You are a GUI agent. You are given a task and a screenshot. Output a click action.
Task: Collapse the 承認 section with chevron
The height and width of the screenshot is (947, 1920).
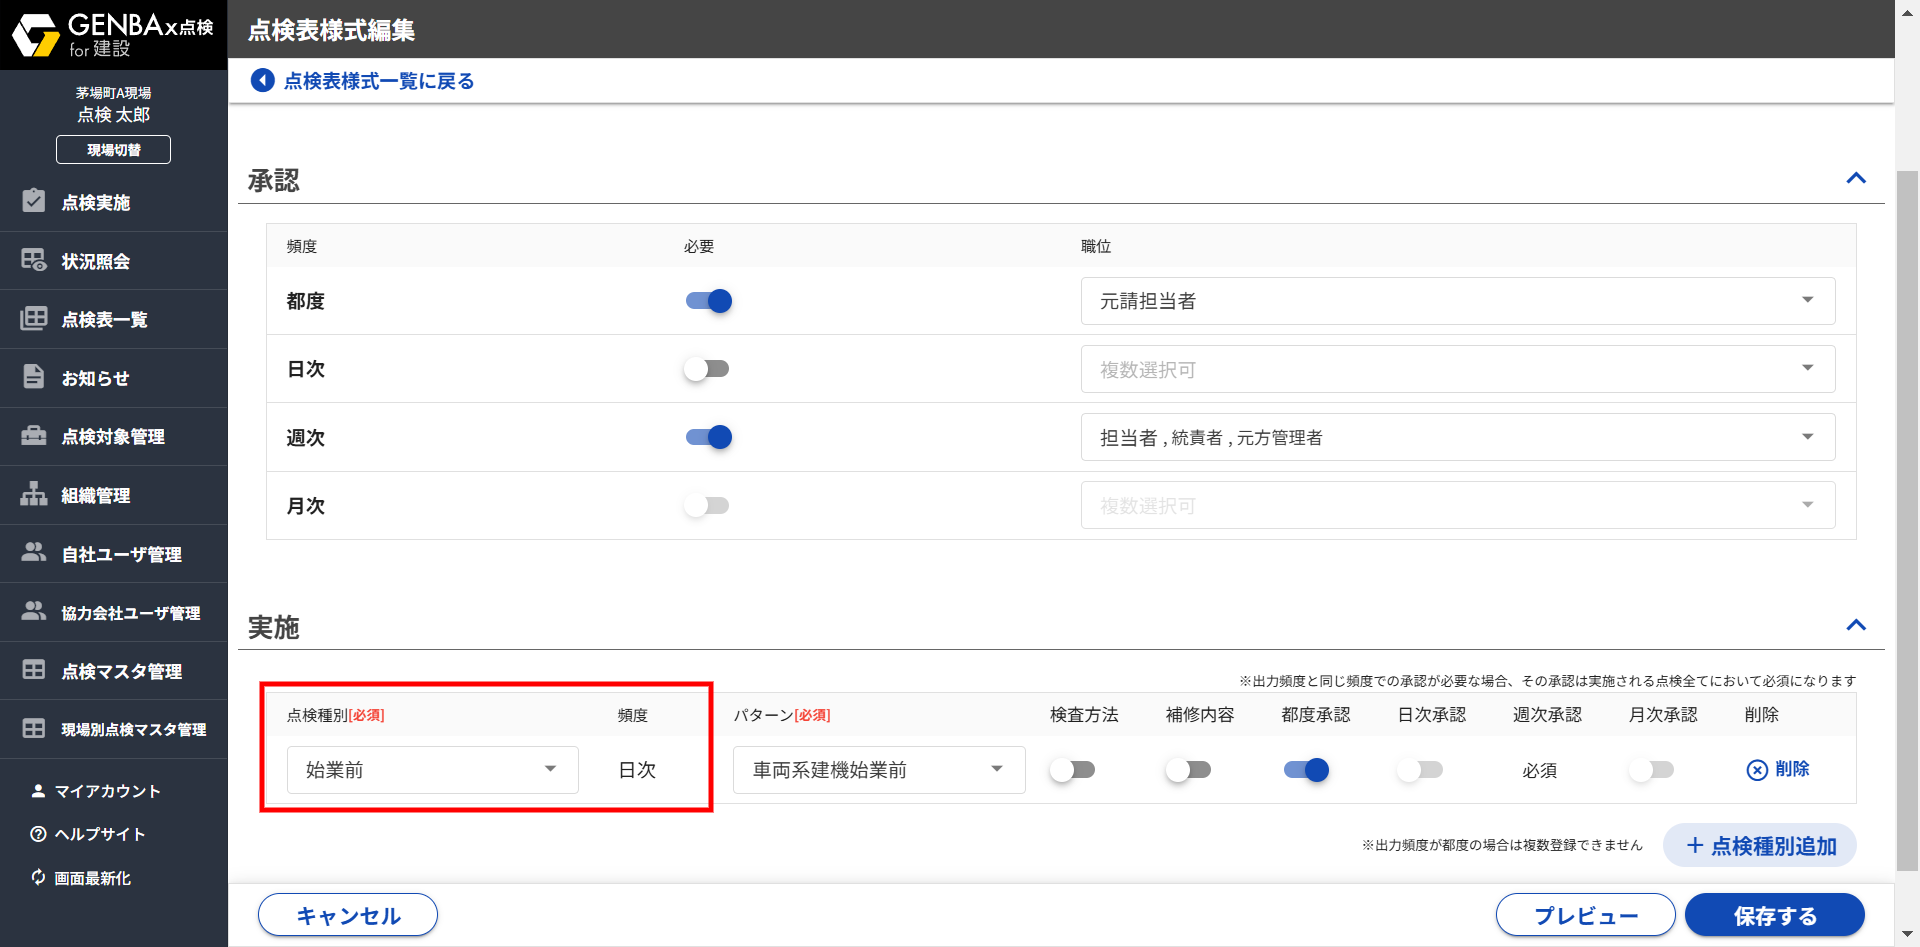point(1855,179)
